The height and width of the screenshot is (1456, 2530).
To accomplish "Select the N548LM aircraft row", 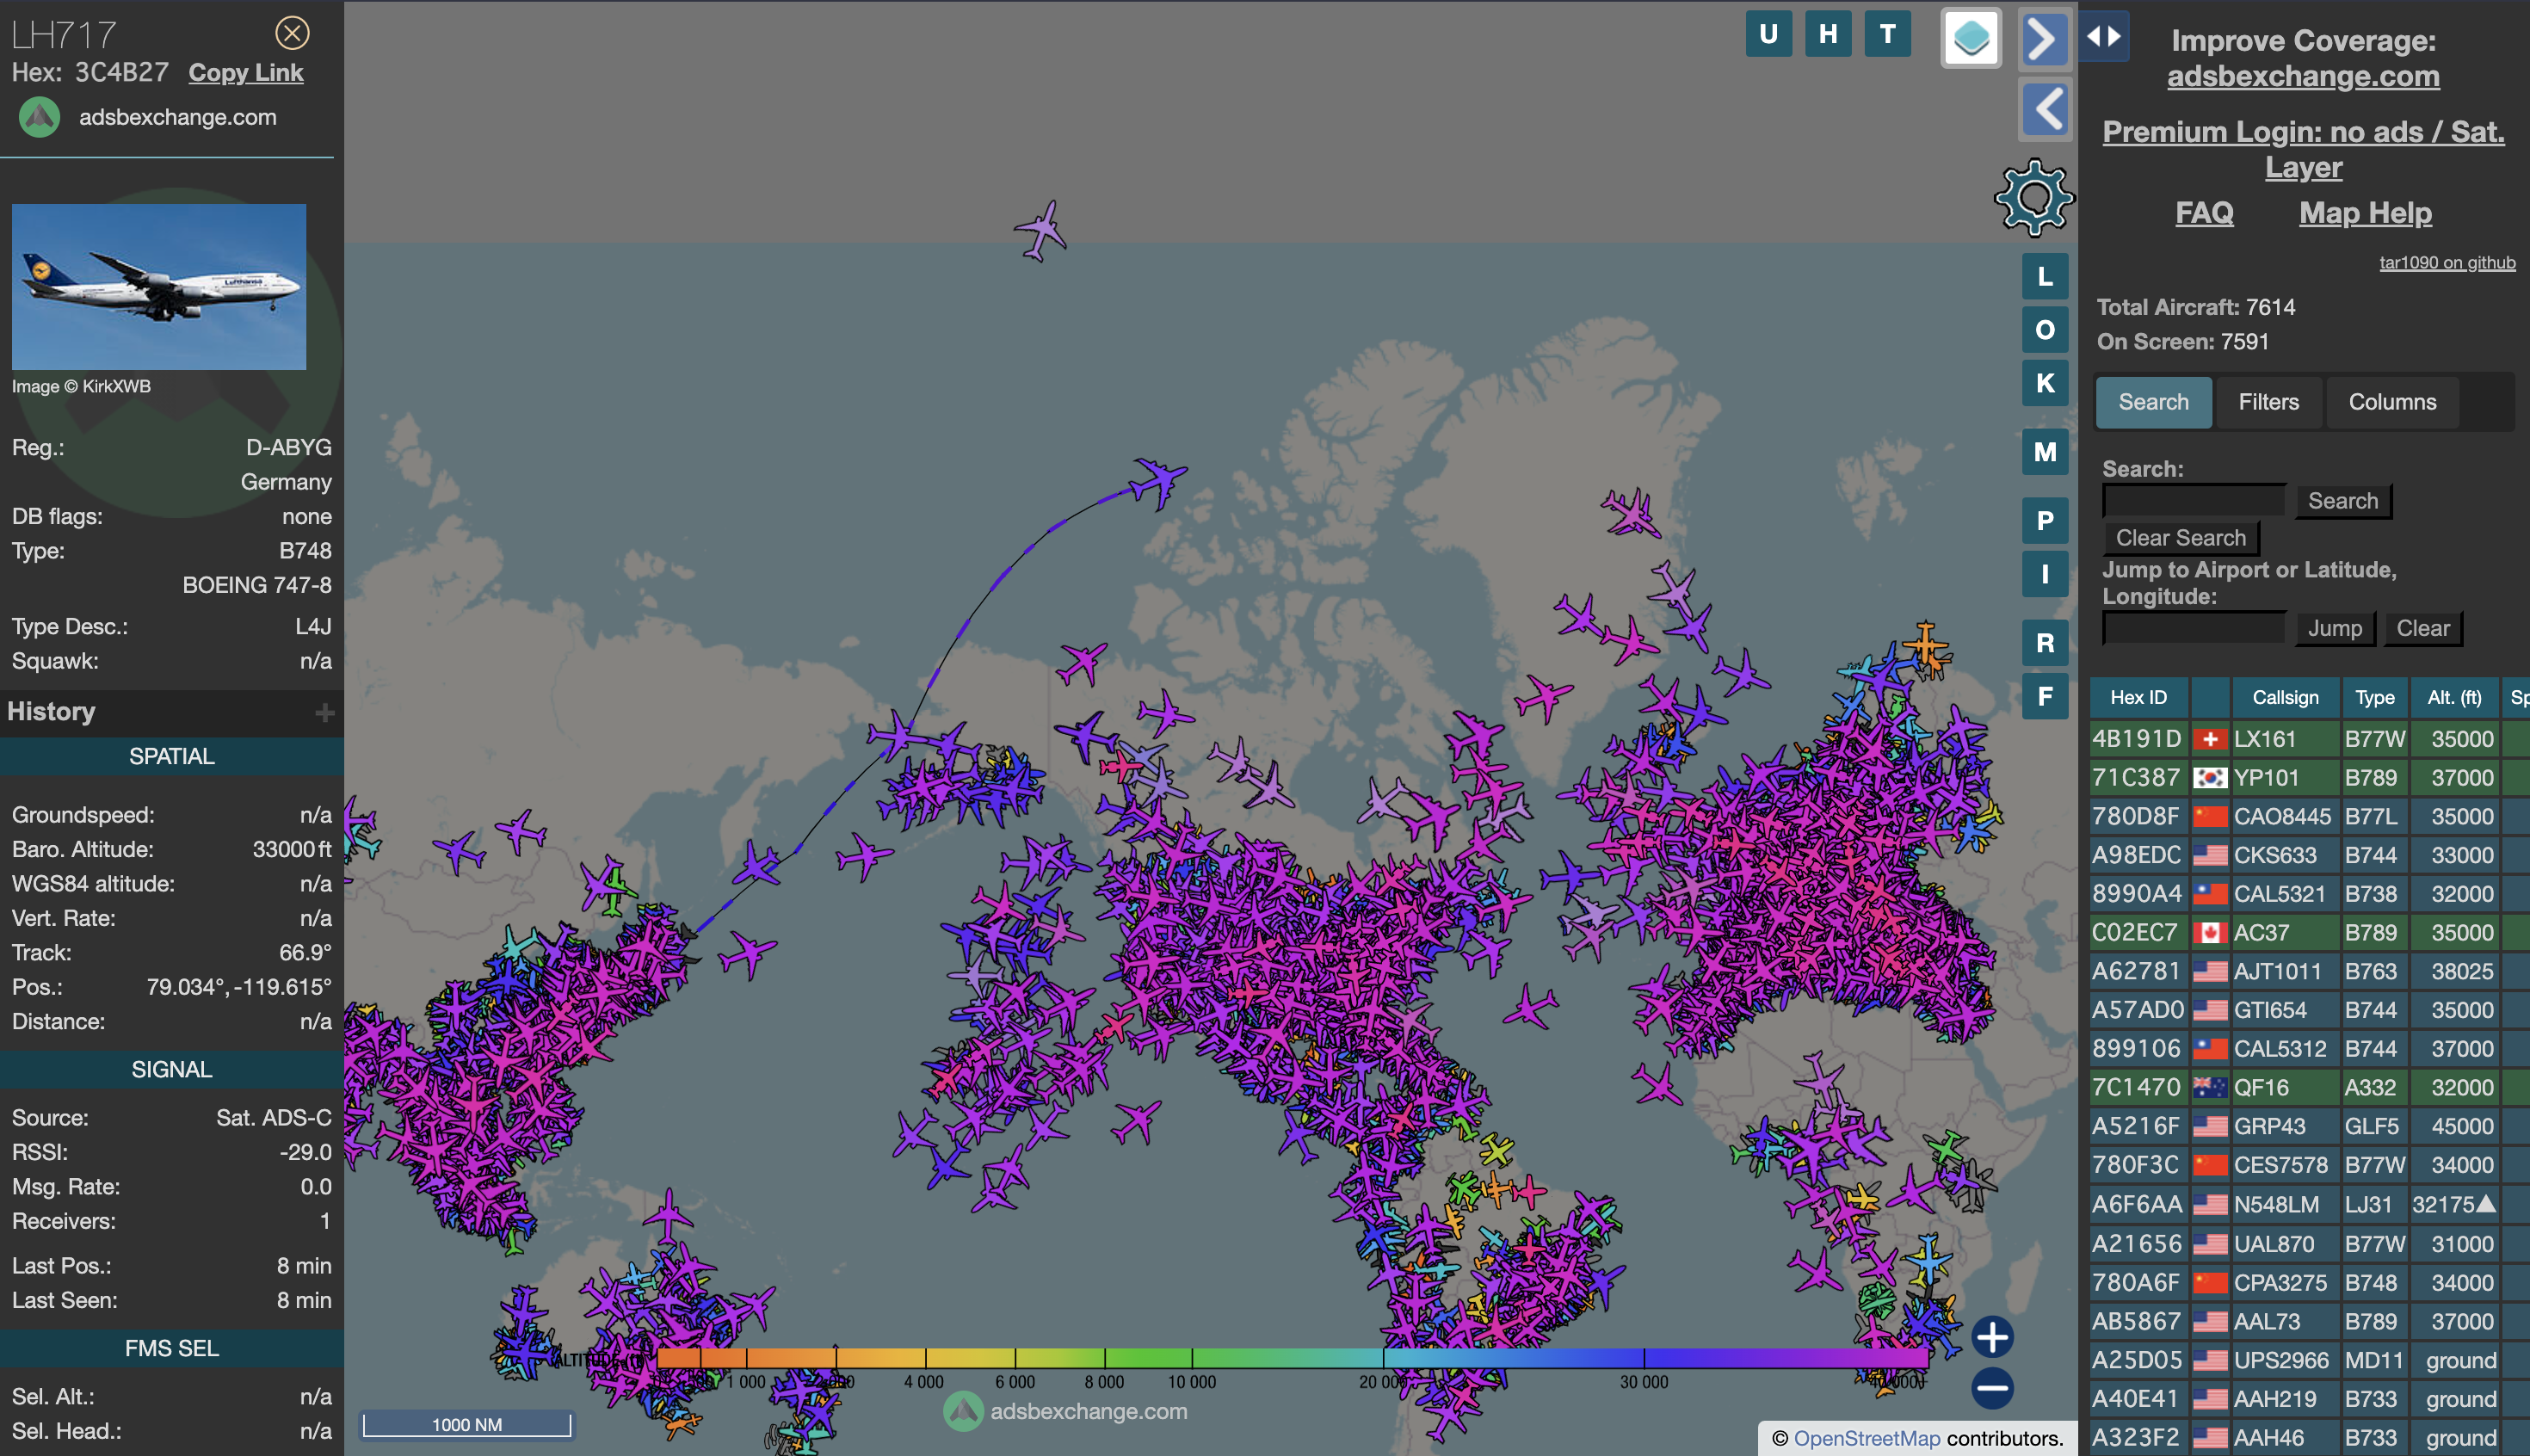I will pyautogui.click(x=2309, y=1205).
